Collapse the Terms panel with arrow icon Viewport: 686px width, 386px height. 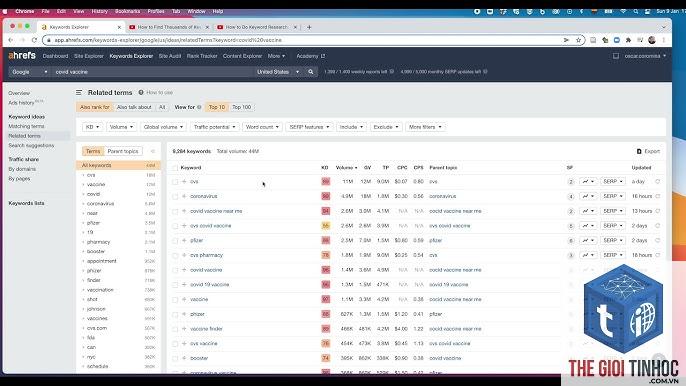pyautogui.click(x=153, y=151)
